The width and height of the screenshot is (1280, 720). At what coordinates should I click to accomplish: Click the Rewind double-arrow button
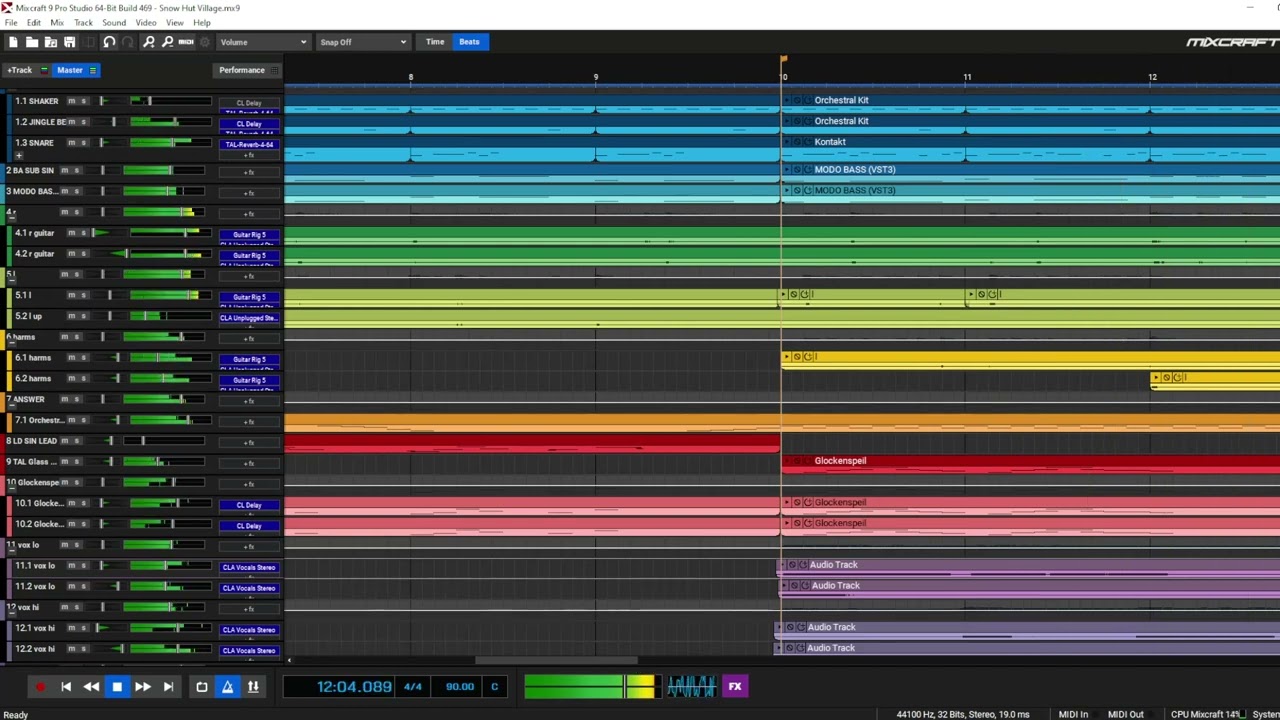point(91,687)
